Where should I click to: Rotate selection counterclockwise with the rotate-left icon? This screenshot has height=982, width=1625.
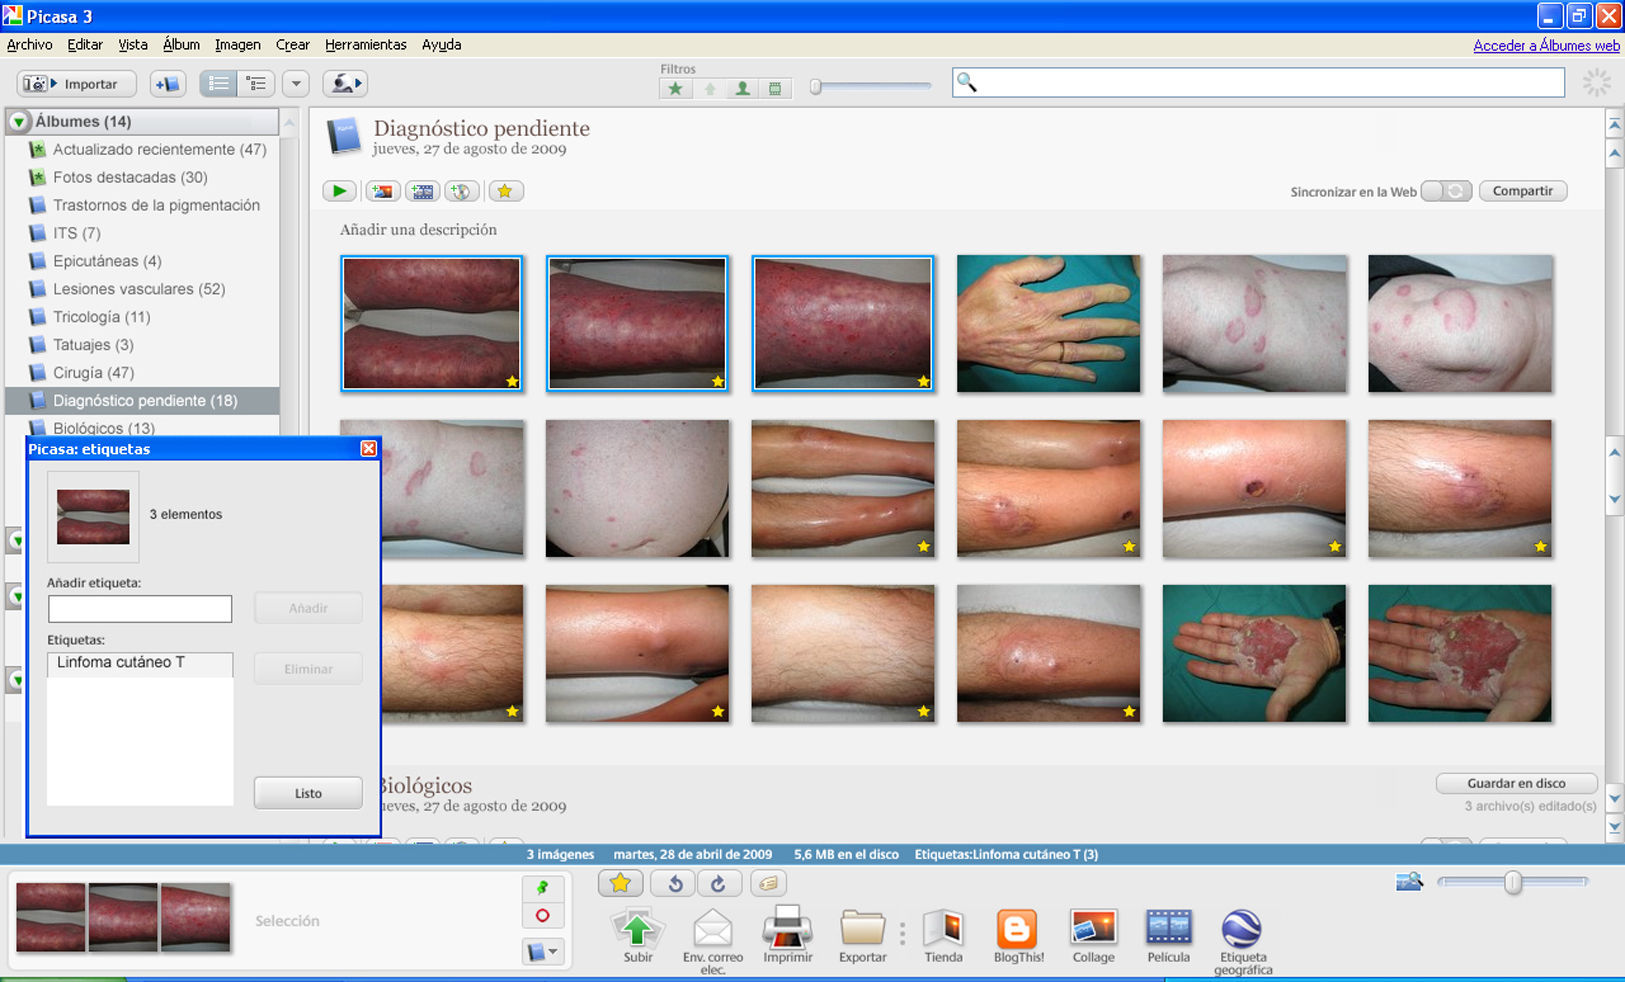[x=675, y=883]
